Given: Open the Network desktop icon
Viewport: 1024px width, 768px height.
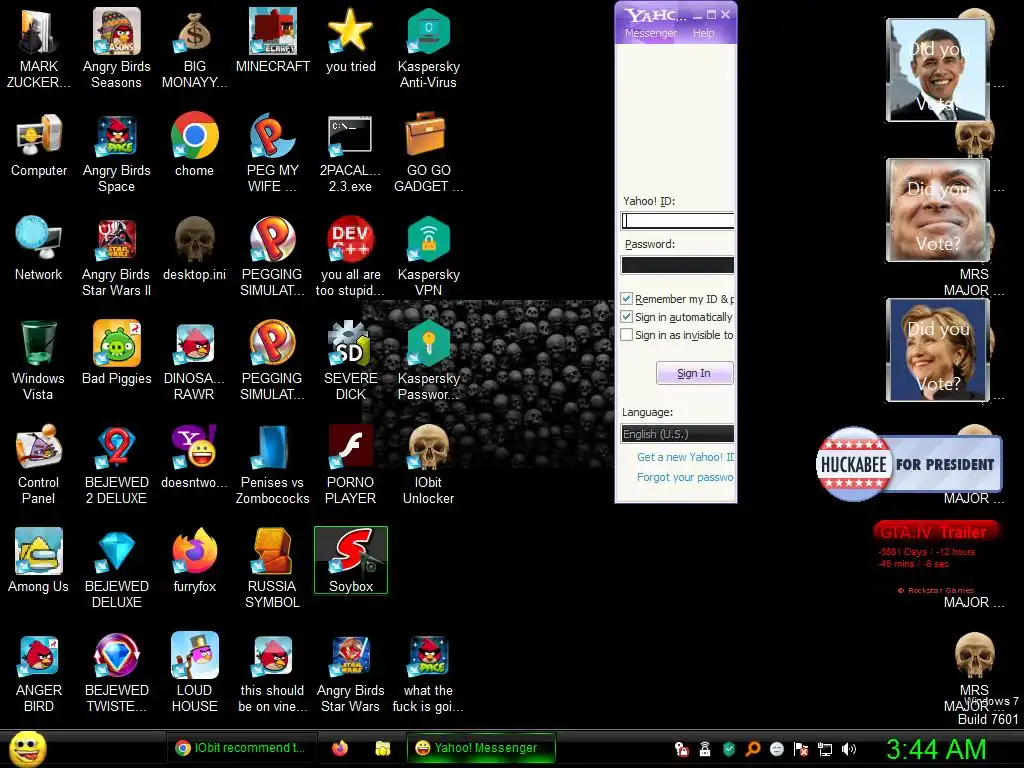Looking at the screenshot, I should pos(39,249).
